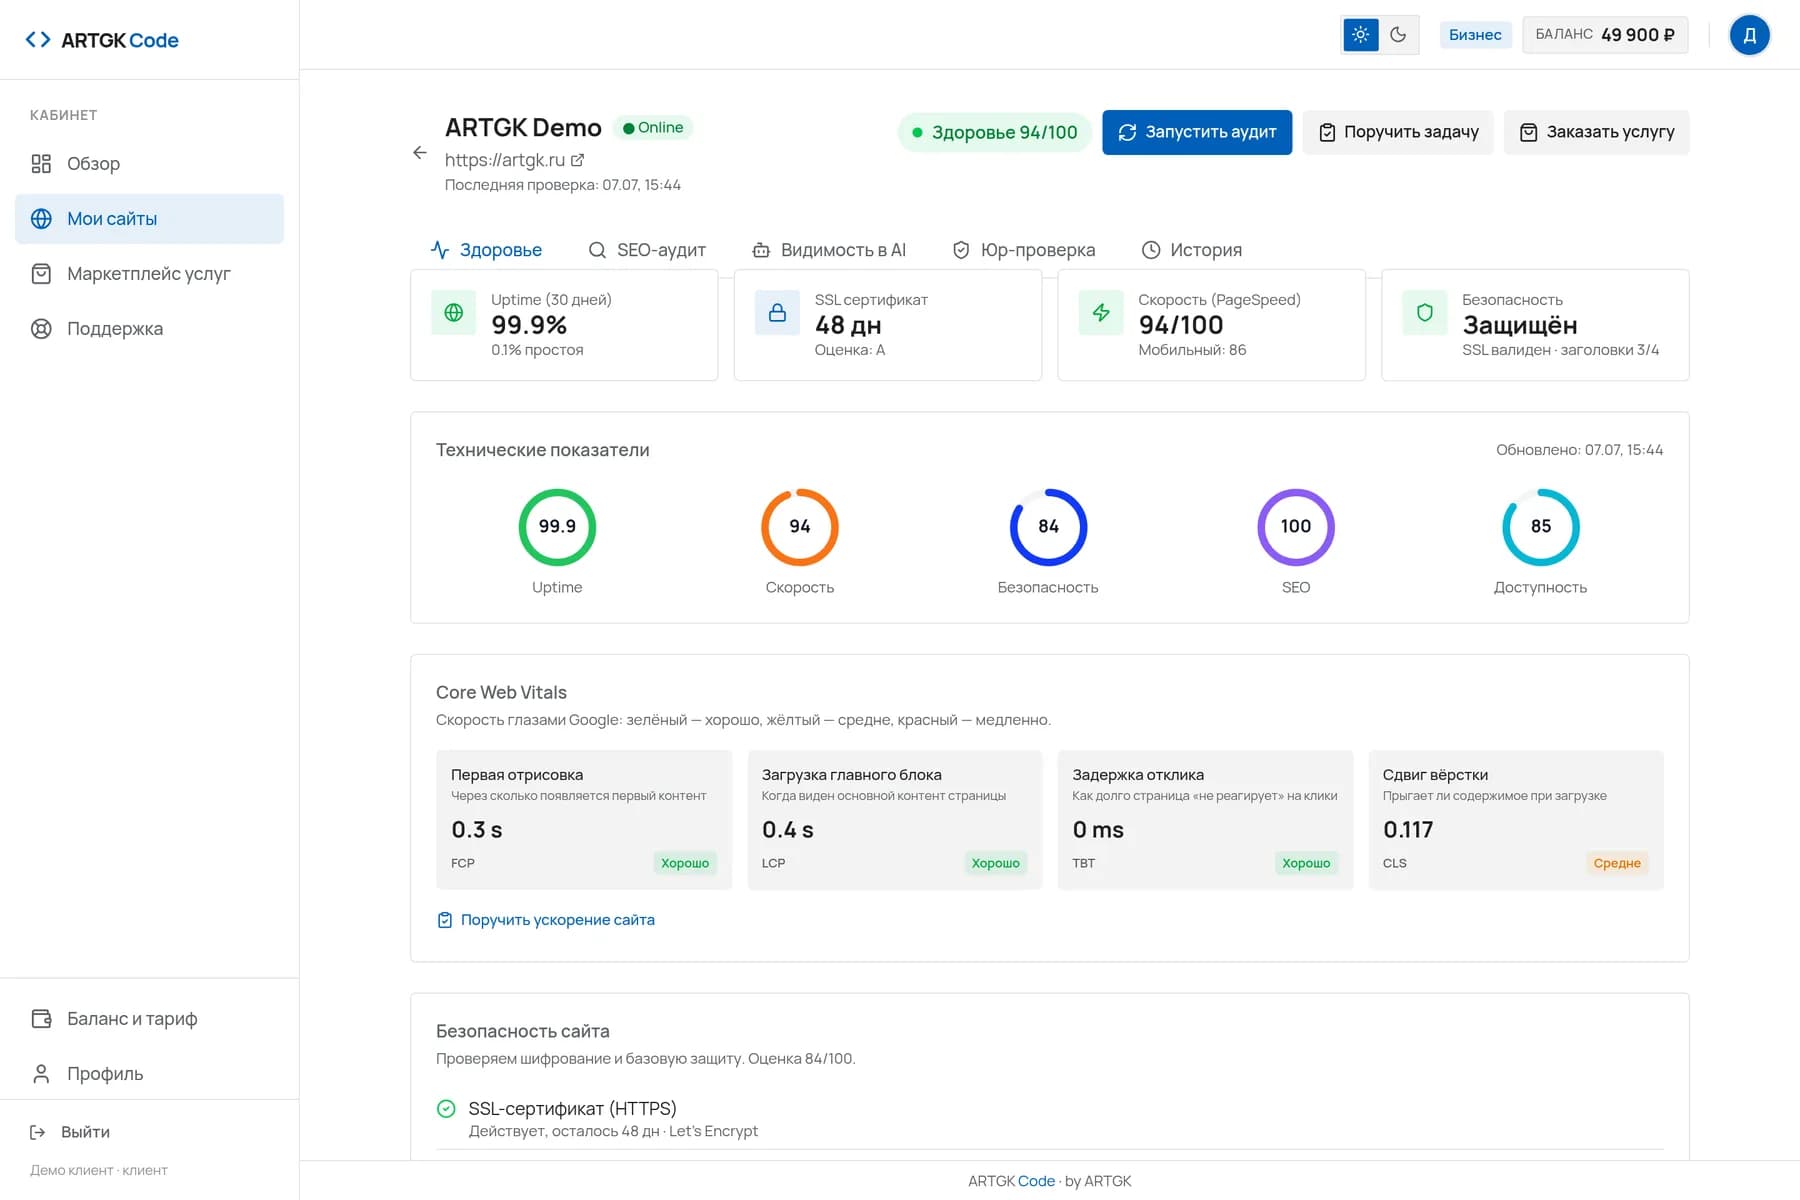Open Маркетплейс услуг in the sidebar
Viewport: 1800px width, 1200px height.
pos(149,274)
